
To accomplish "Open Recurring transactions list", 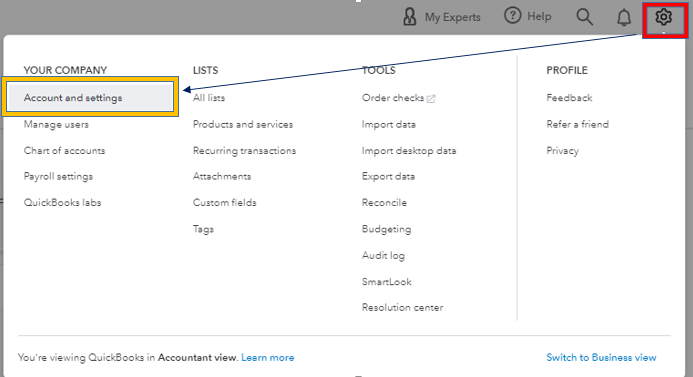I will click(244, 151).
